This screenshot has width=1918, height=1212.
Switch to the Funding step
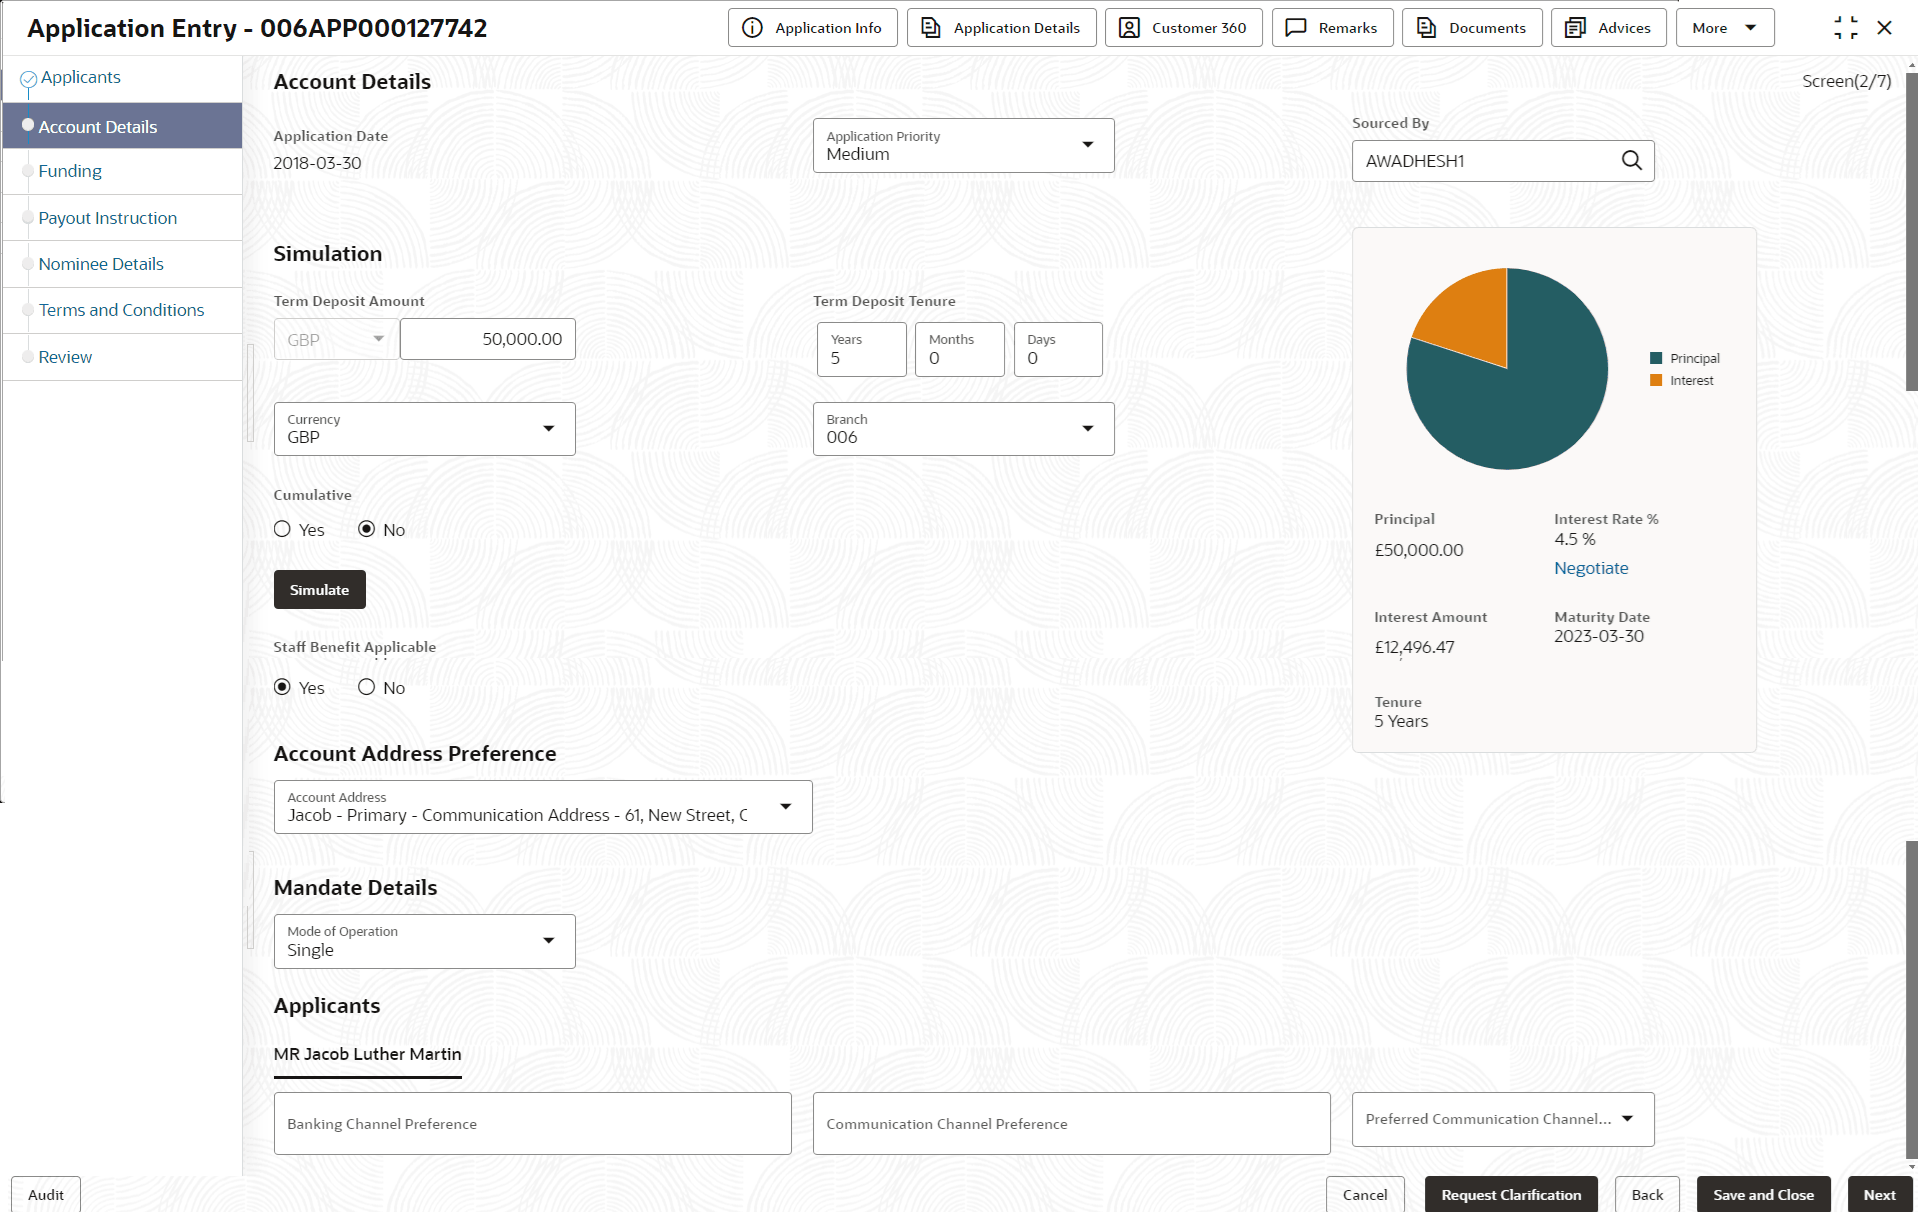click(70, 170)
